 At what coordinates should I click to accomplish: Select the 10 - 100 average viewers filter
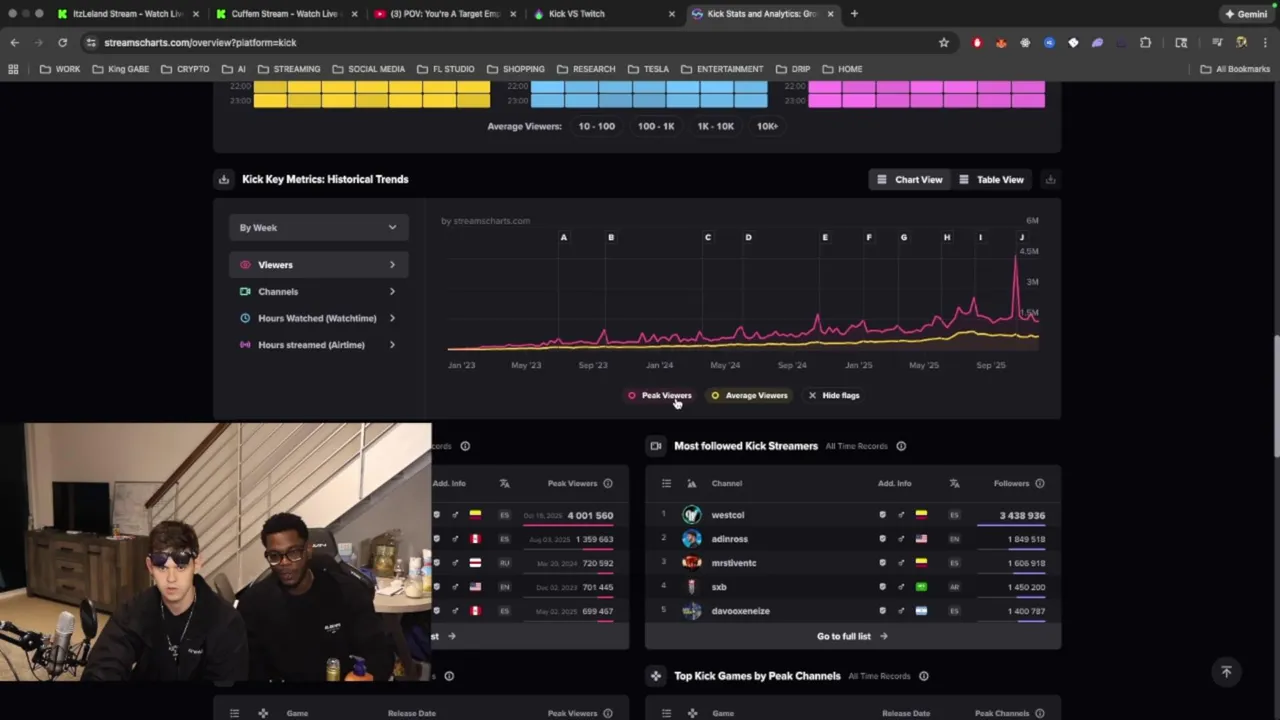(x=596, y=127)
